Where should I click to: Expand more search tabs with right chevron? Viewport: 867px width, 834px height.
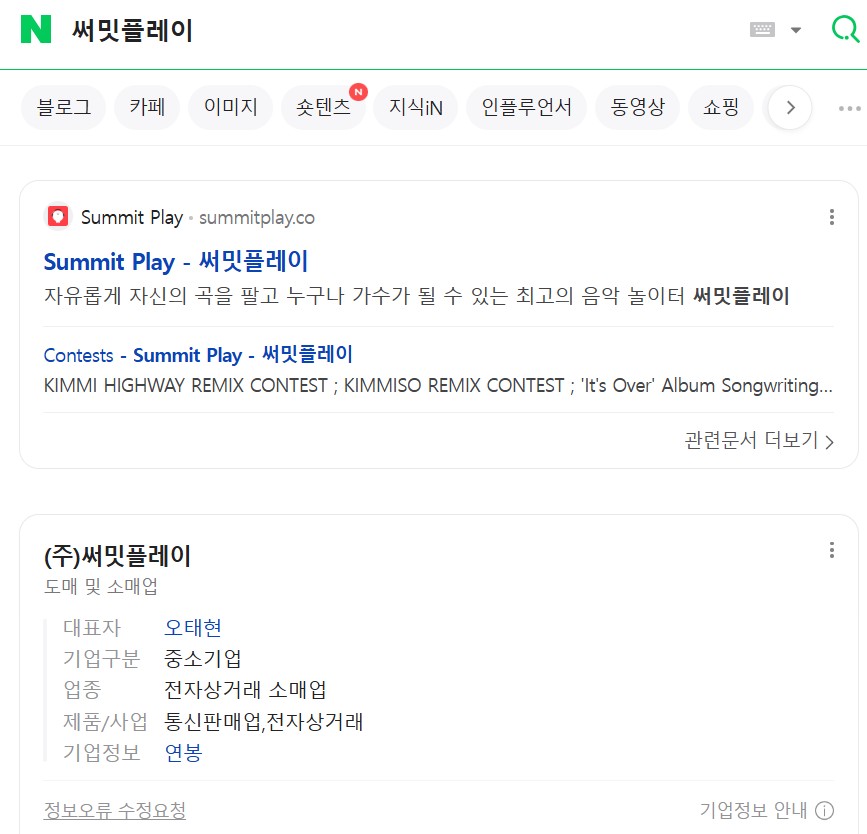(x=789, y=107)
